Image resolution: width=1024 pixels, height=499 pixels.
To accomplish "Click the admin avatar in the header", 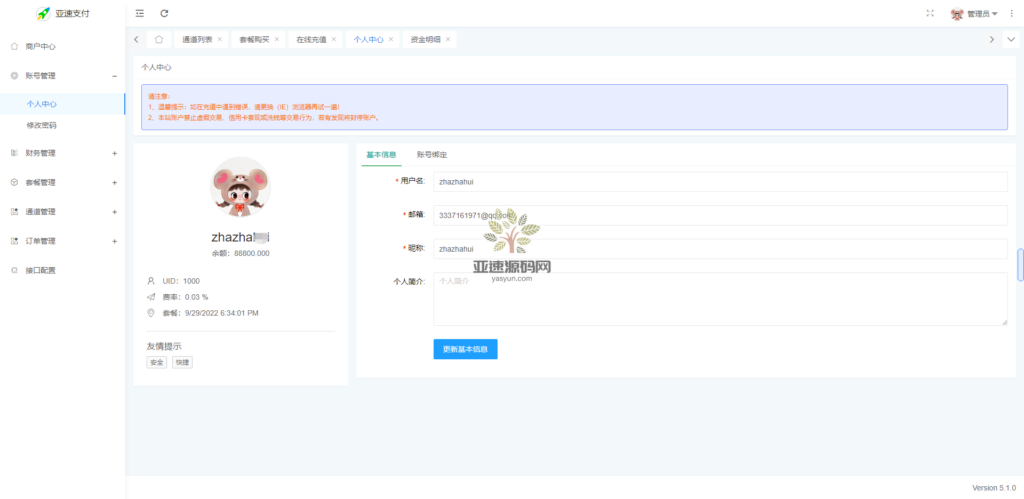I will coord(957,13).
